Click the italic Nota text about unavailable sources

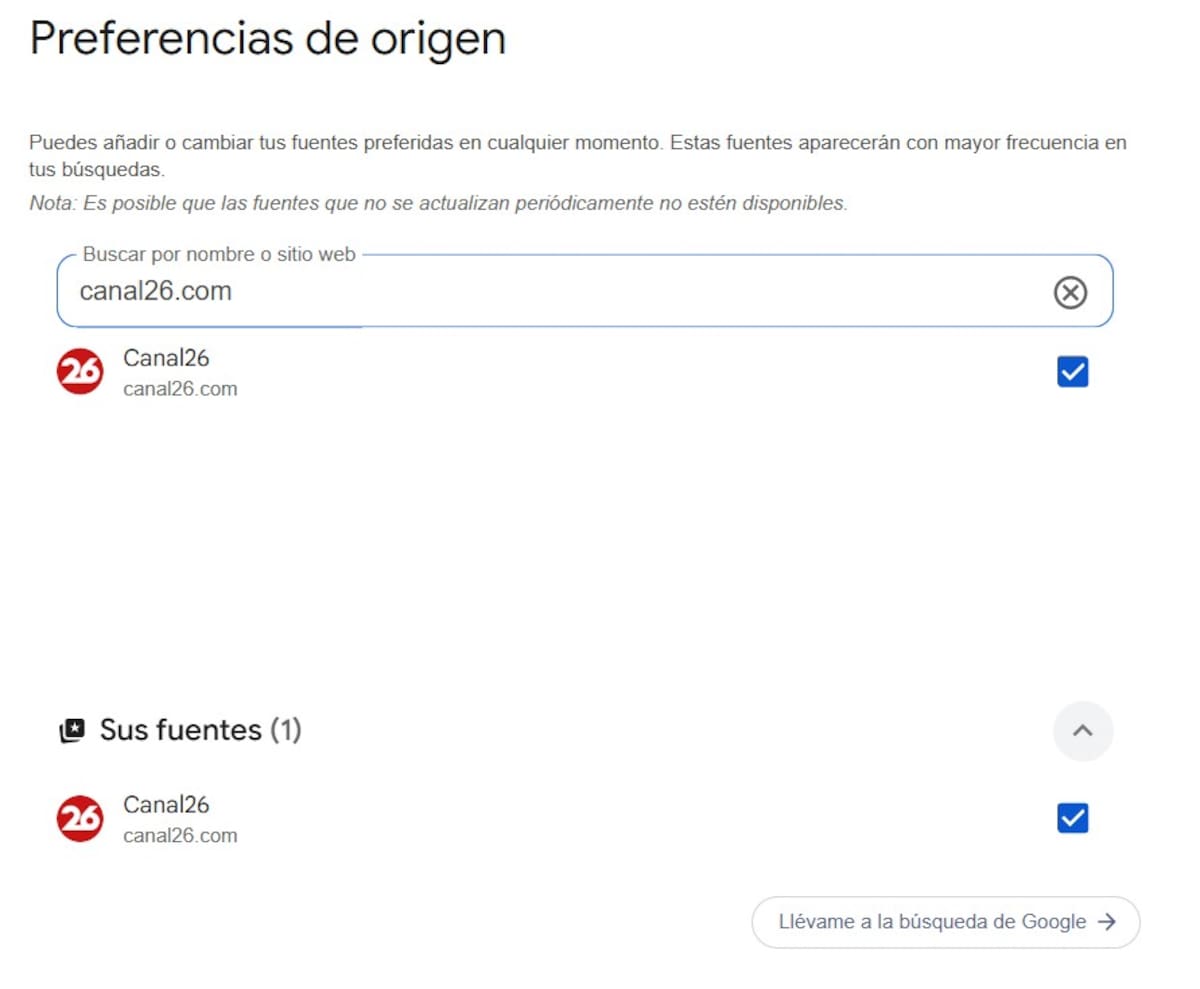[438, 203]
